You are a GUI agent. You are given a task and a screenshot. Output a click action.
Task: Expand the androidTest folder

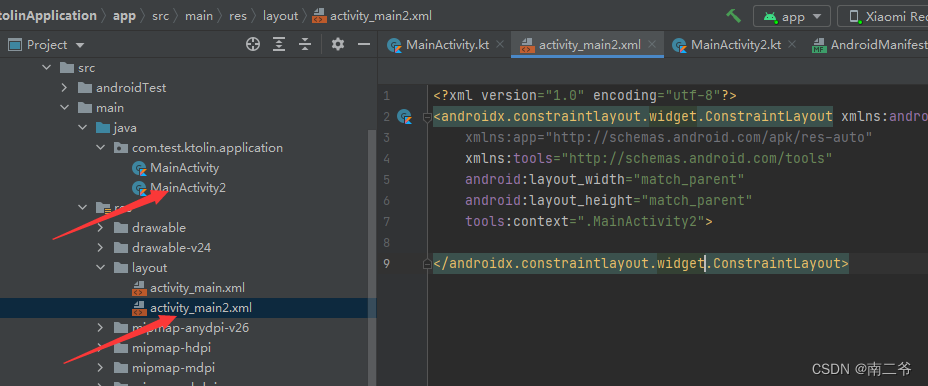[x=65, y=88]
